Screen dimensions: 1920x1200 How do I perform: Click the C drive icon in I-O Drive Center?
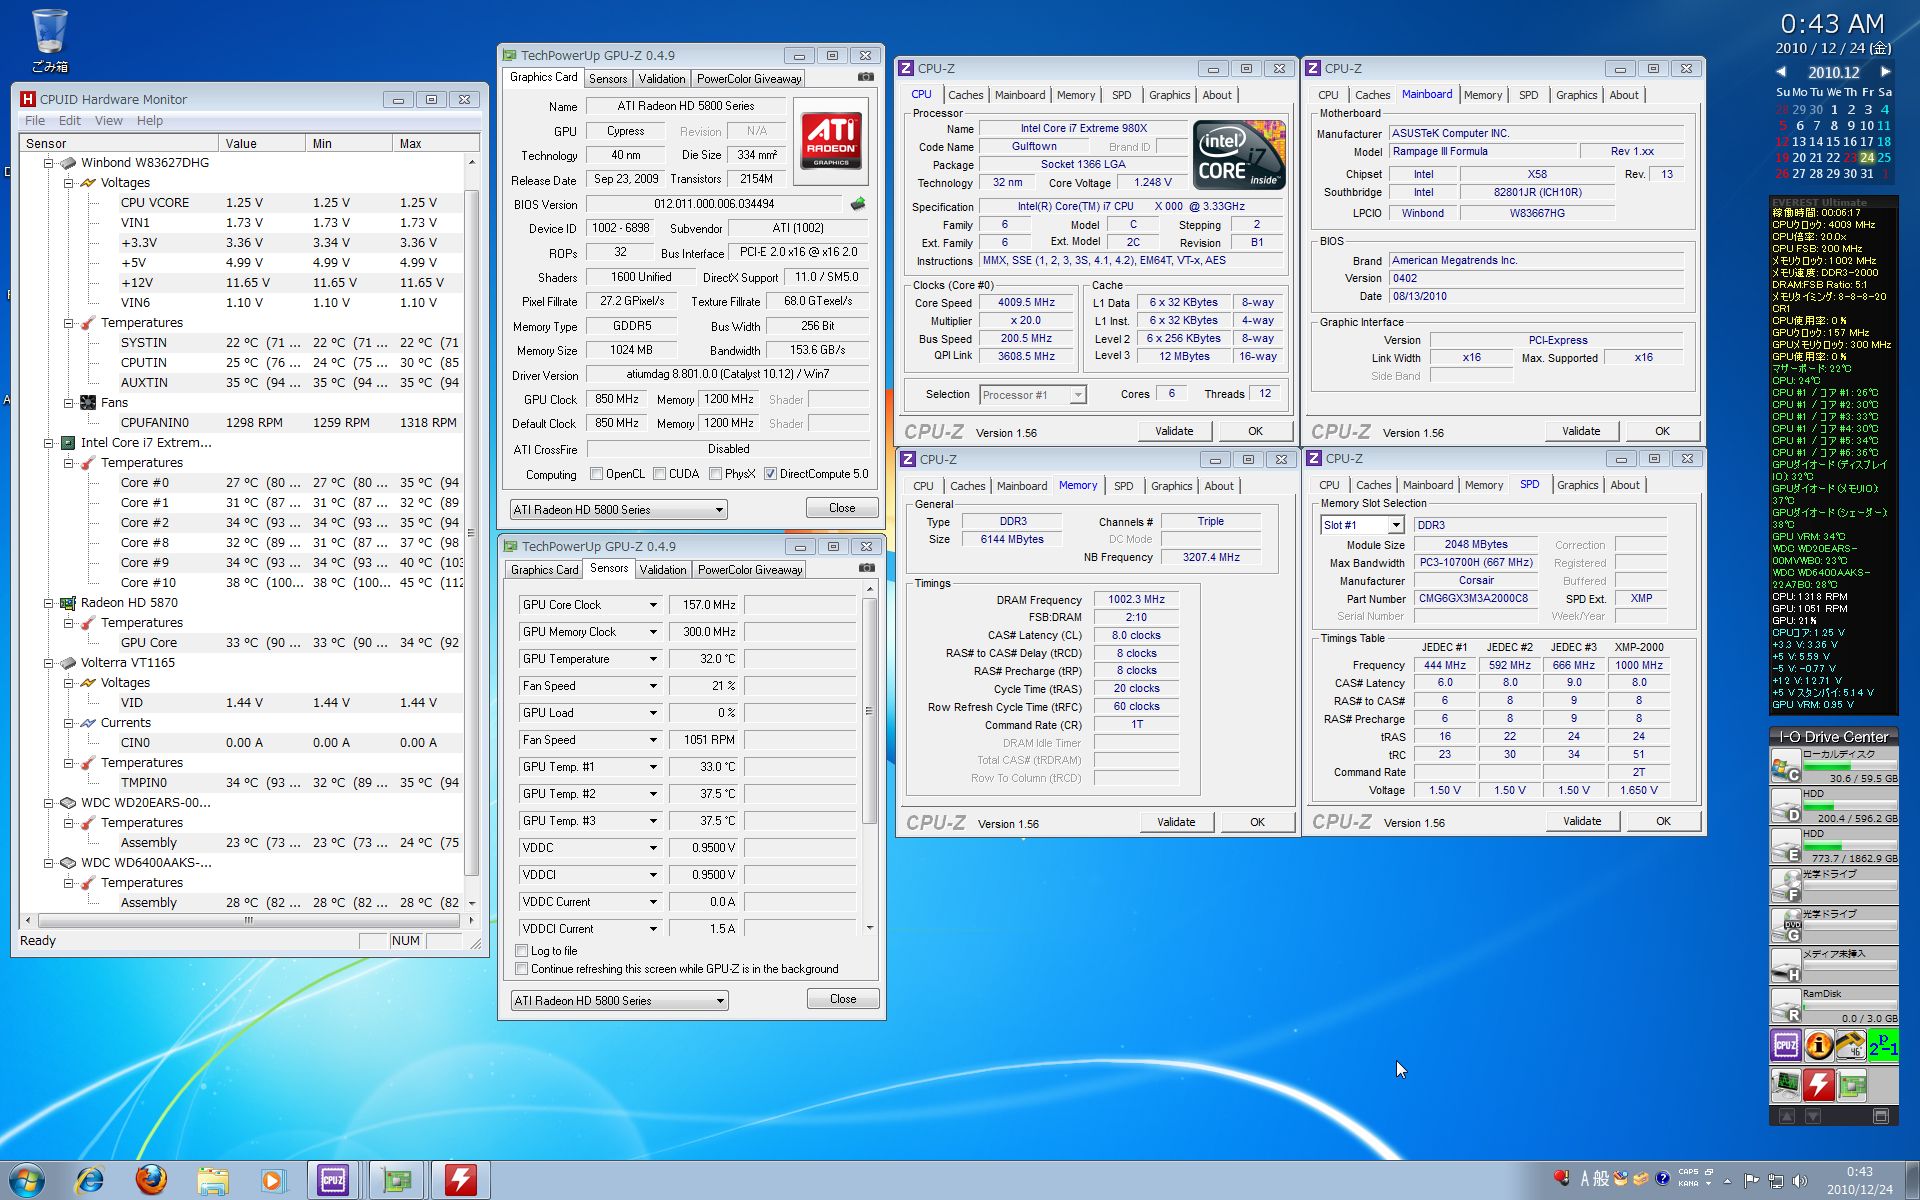tap(1785, 768)
